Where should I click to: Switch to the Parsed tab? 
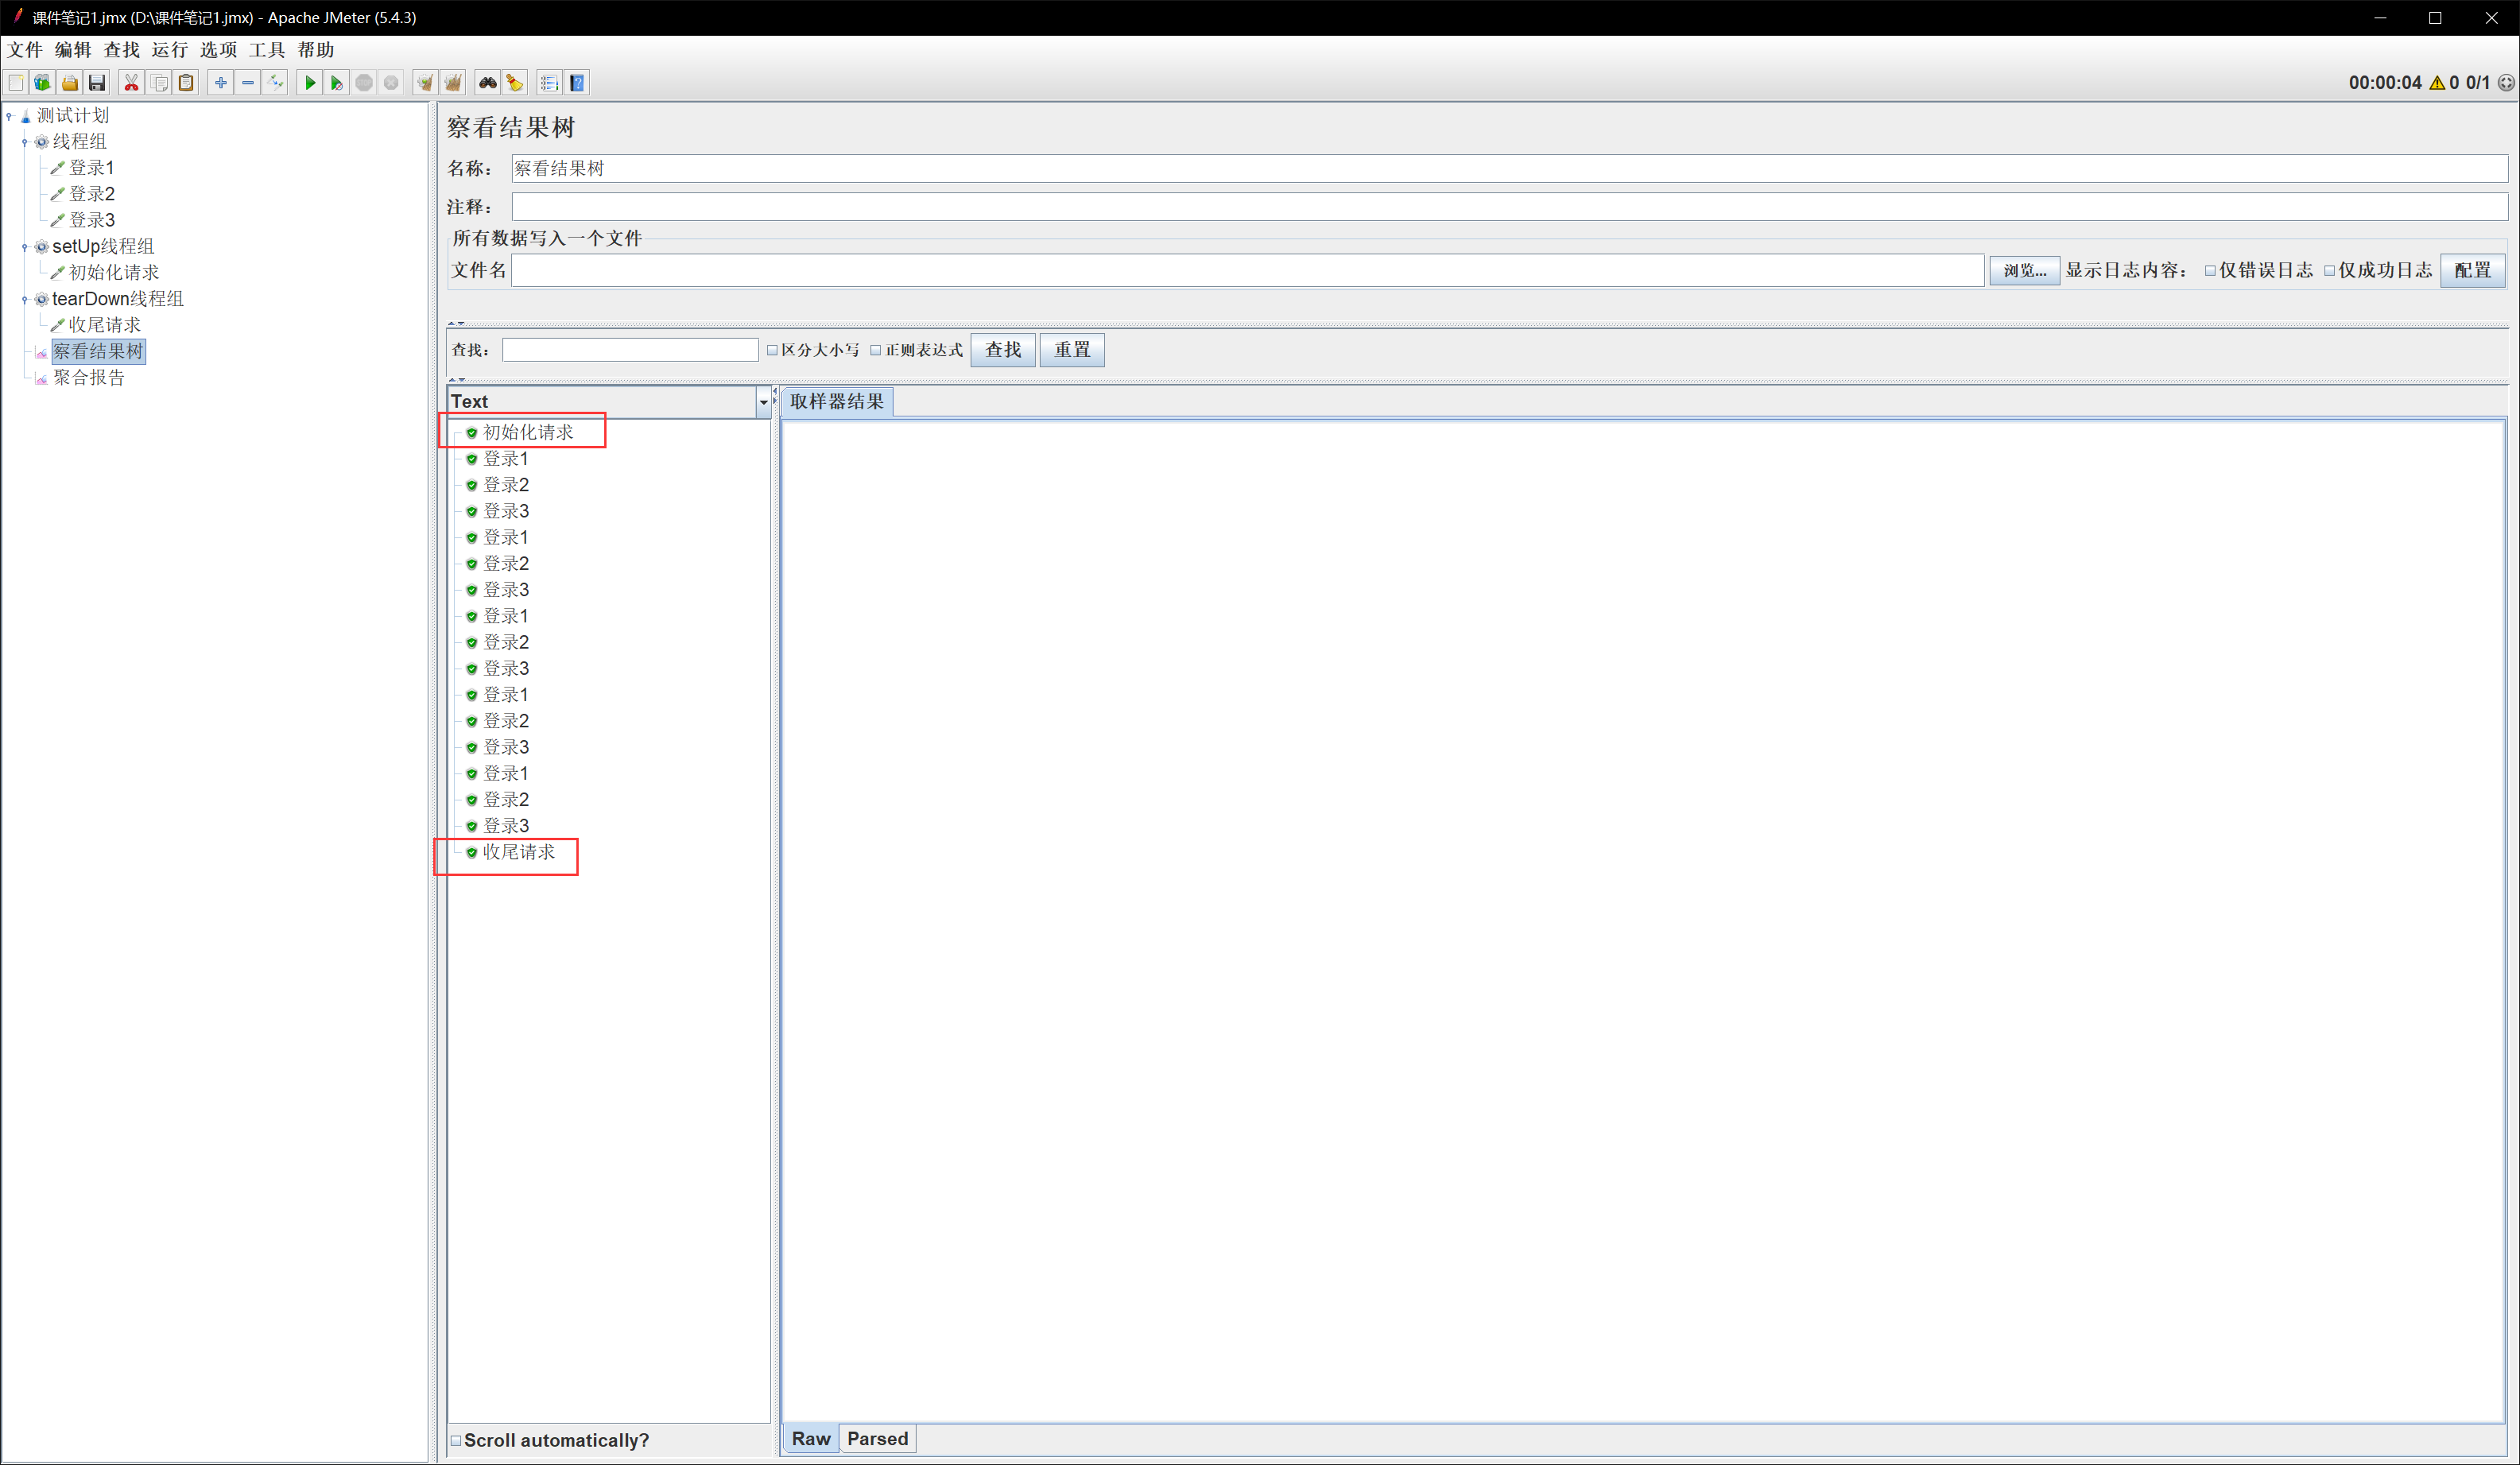(x=877, y=1438)
